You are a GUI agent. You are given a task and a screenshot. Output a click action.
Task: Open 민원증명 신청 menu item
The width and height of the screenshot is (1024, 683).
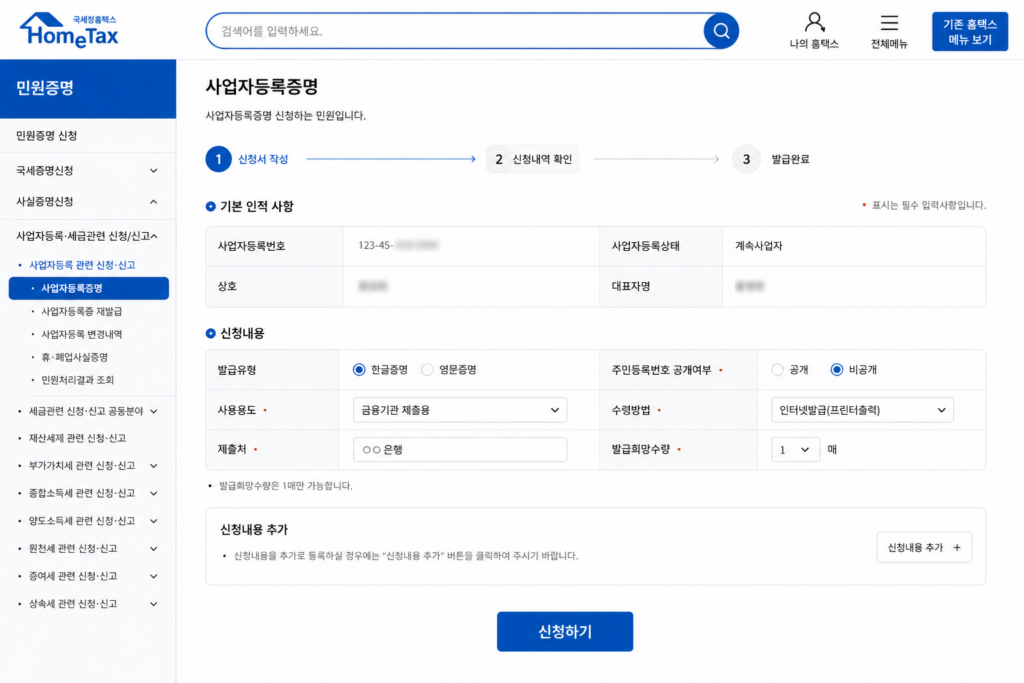[x=46, y=136]
